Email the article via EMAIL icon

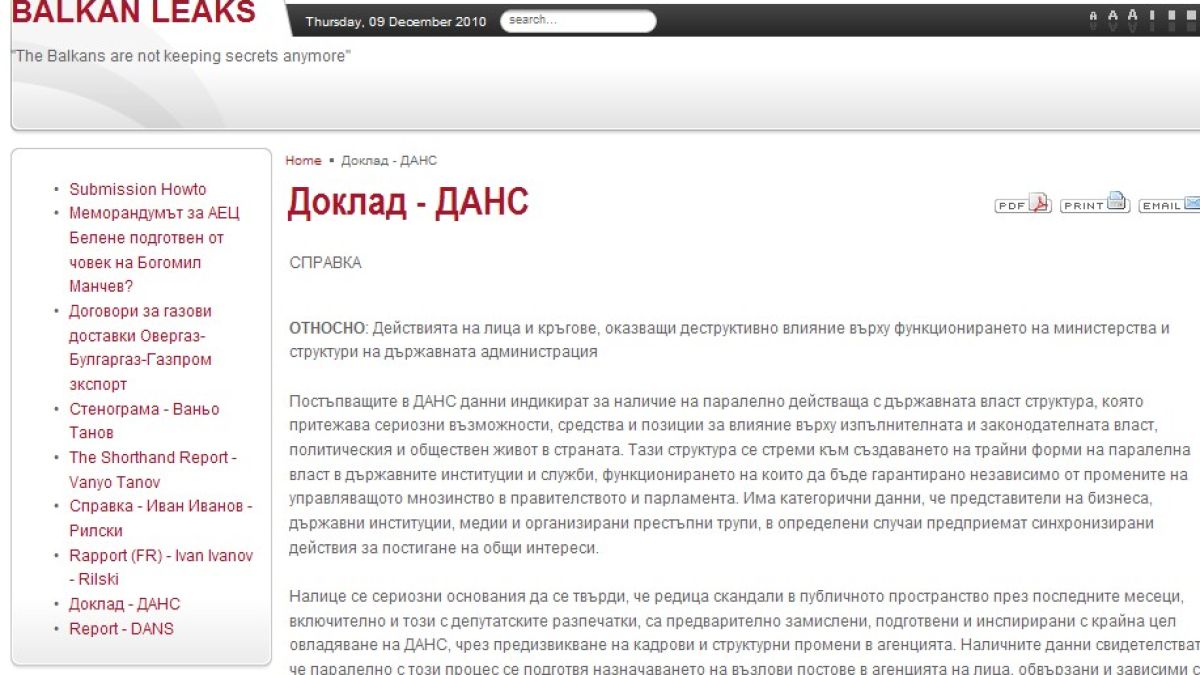[x=1170, y=204]
